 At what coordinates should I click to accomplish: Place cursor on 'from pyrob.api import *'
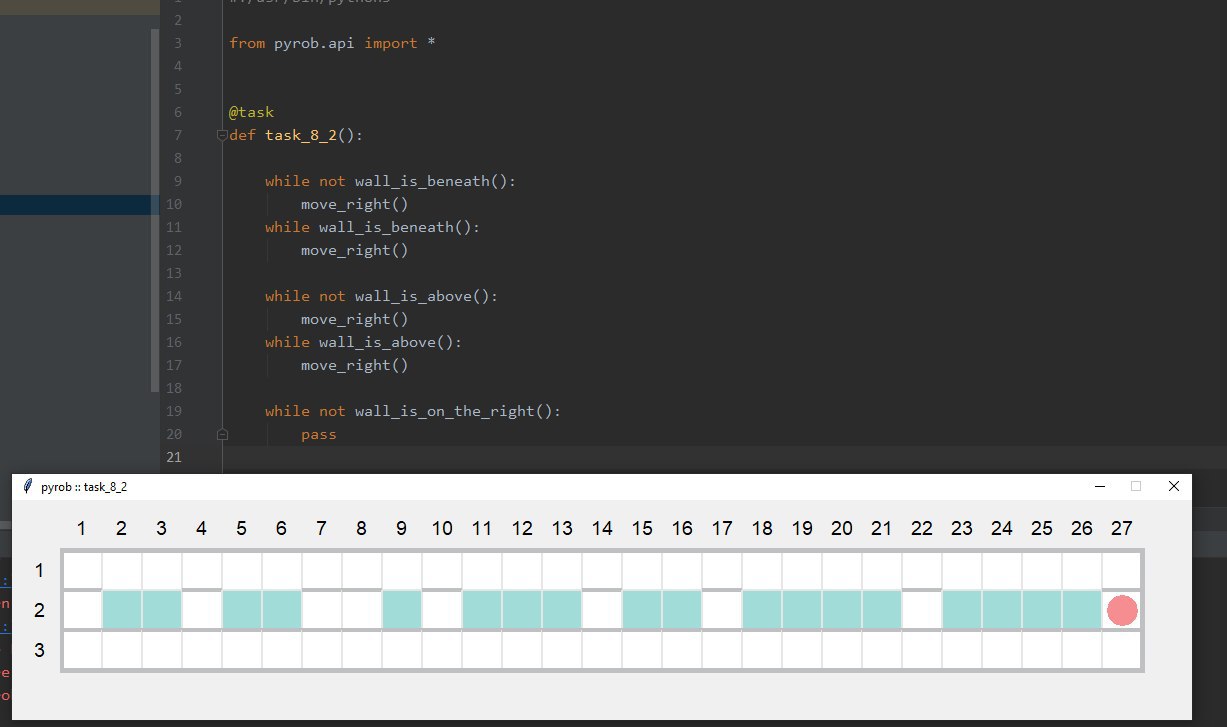332,43
